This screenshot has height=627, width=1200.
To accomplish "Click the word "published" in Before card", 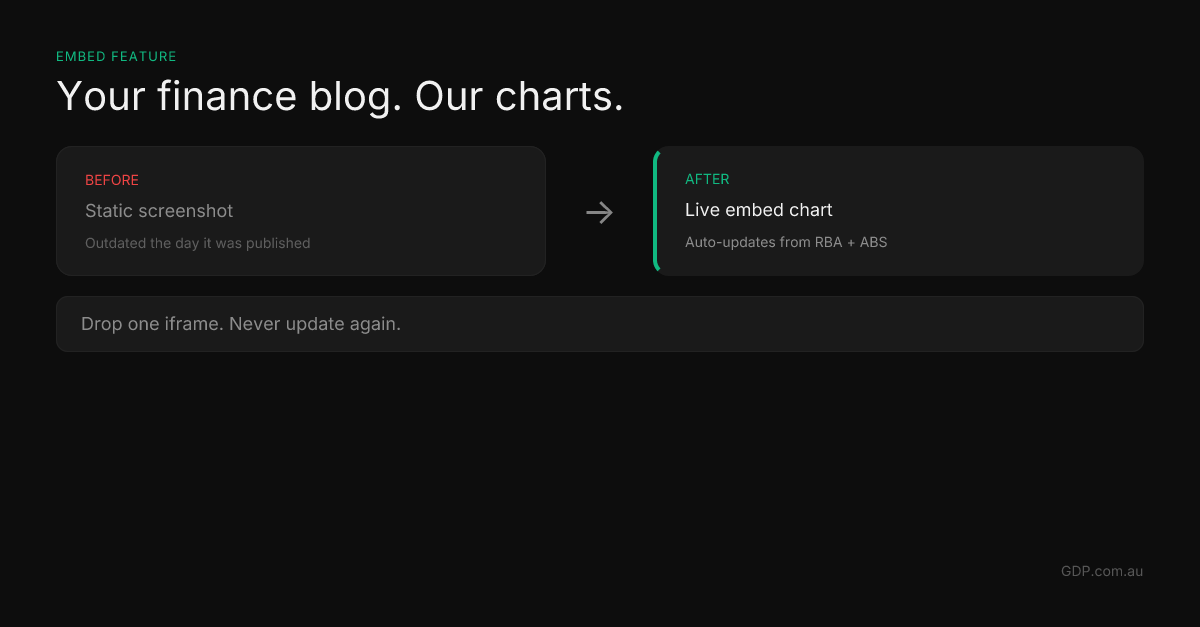I will (x=278, y=243).
